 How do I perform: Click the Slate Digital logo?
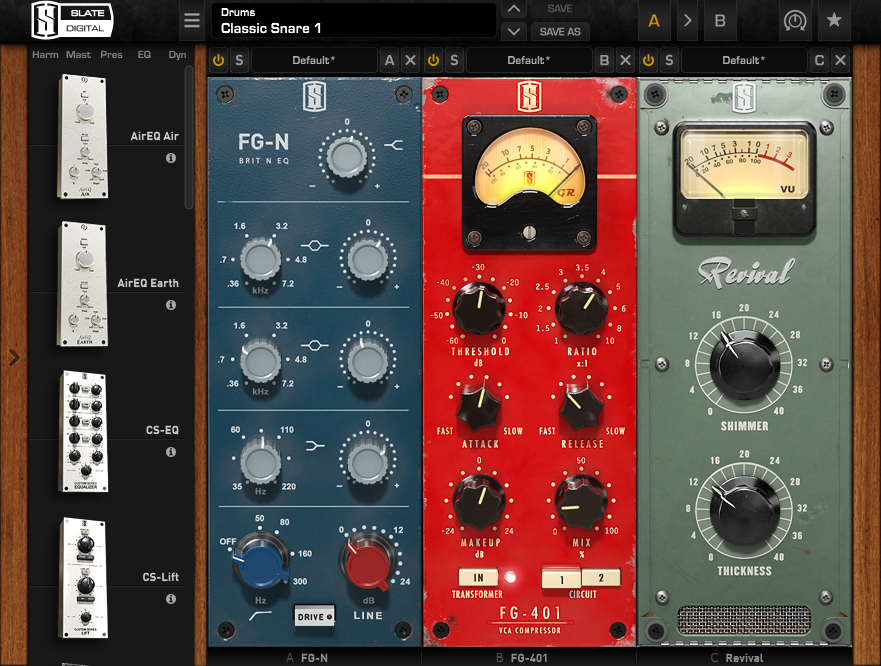tap(72, 20)
